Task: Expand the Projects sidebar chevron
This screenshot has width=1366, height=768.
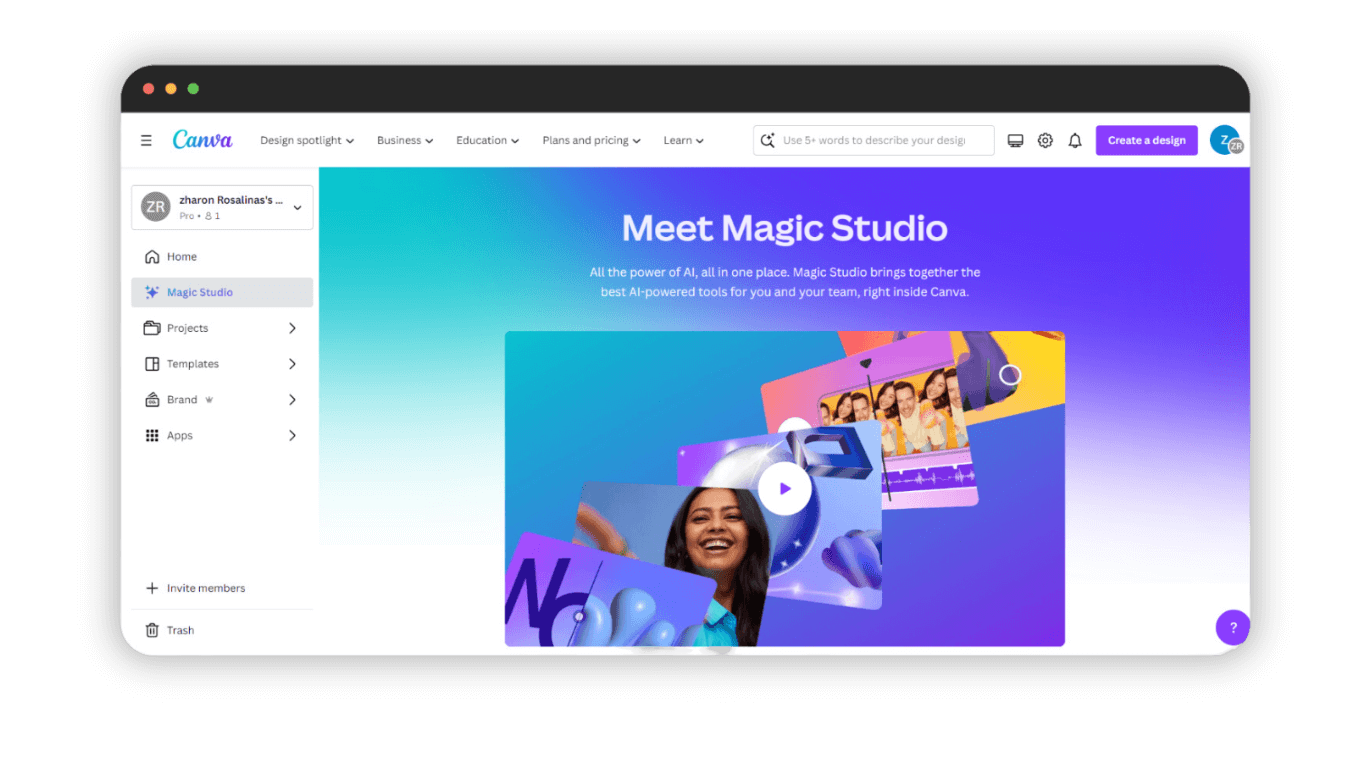Action: tap(293, 328)
